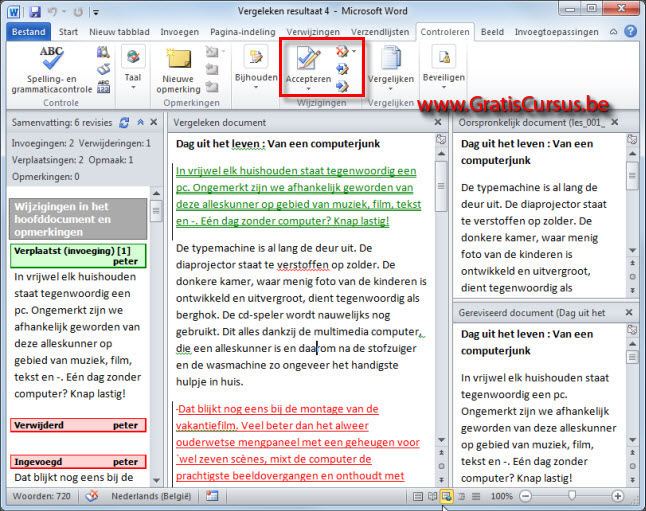Image resolution: width=646 pixels, height=511 pixels.
Task: Toggle ruler in Vergeleken document pane
Action: point(441,139)
